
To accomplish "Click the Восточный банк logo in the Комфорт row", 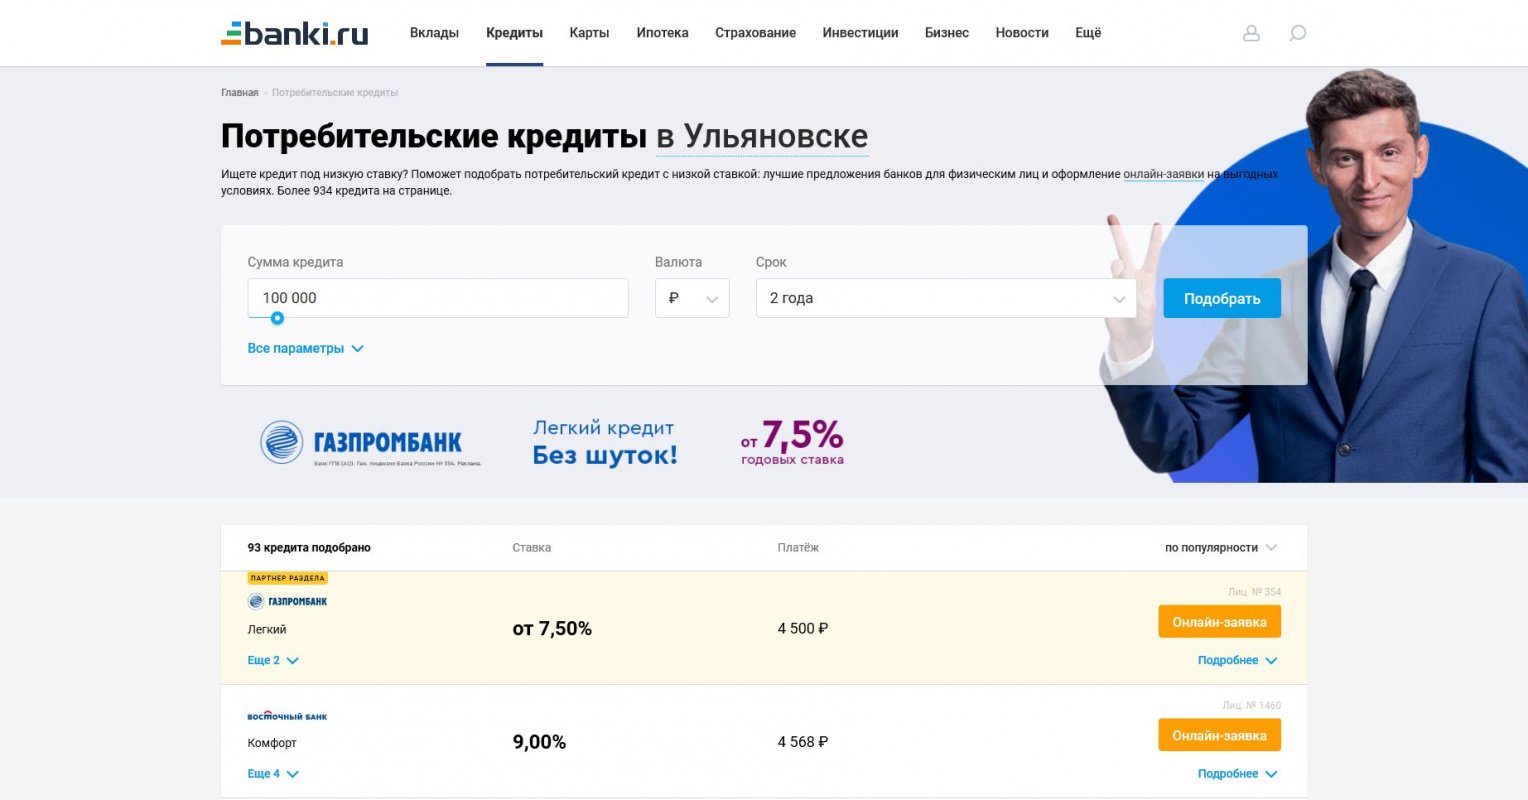I will click(287, 716).
